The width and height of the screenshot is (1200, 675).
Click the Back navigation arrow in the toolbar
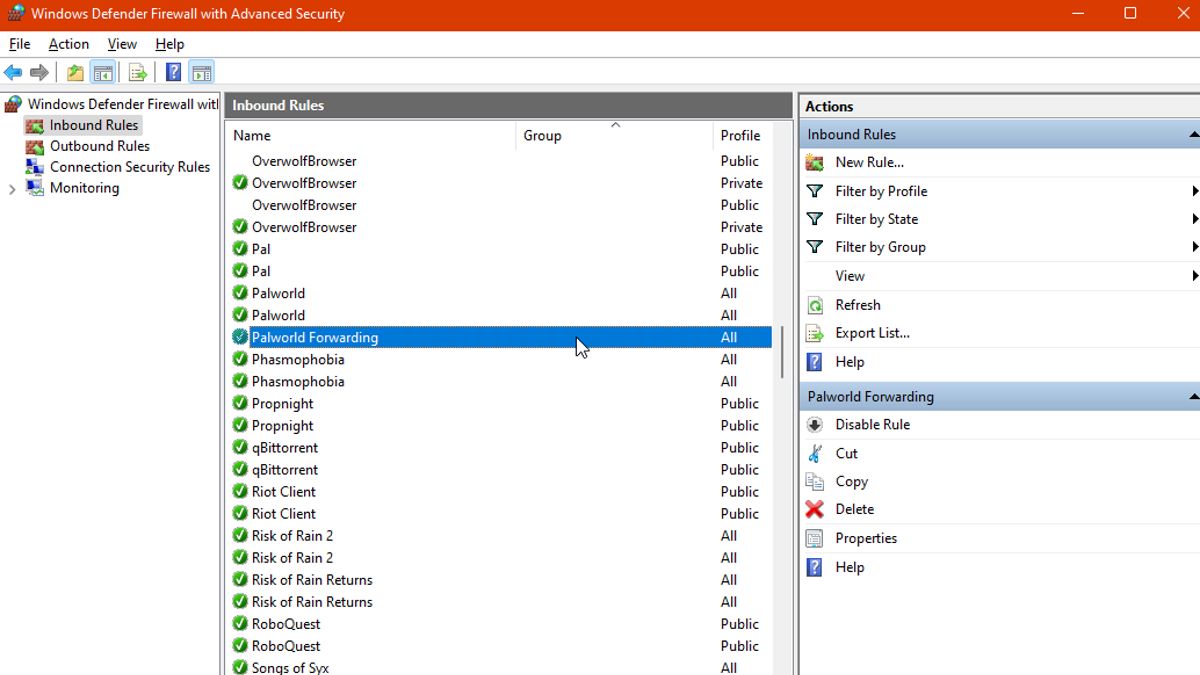pos(13,71)
